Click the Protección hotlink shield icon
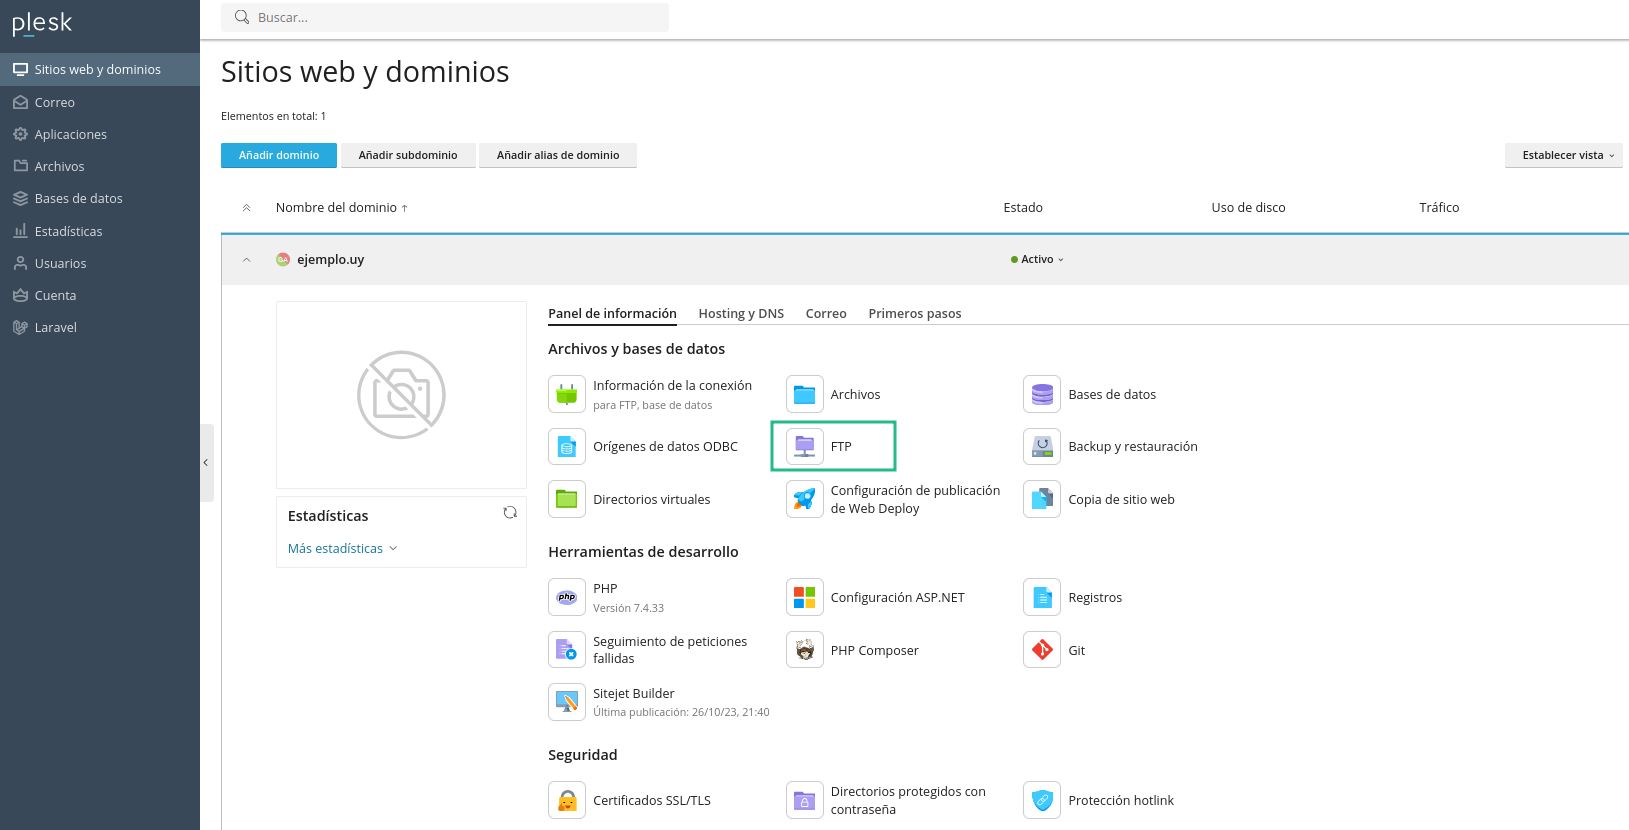Image resolution: width=1629 pixels, height=830 pixels. pos(1042,800)
